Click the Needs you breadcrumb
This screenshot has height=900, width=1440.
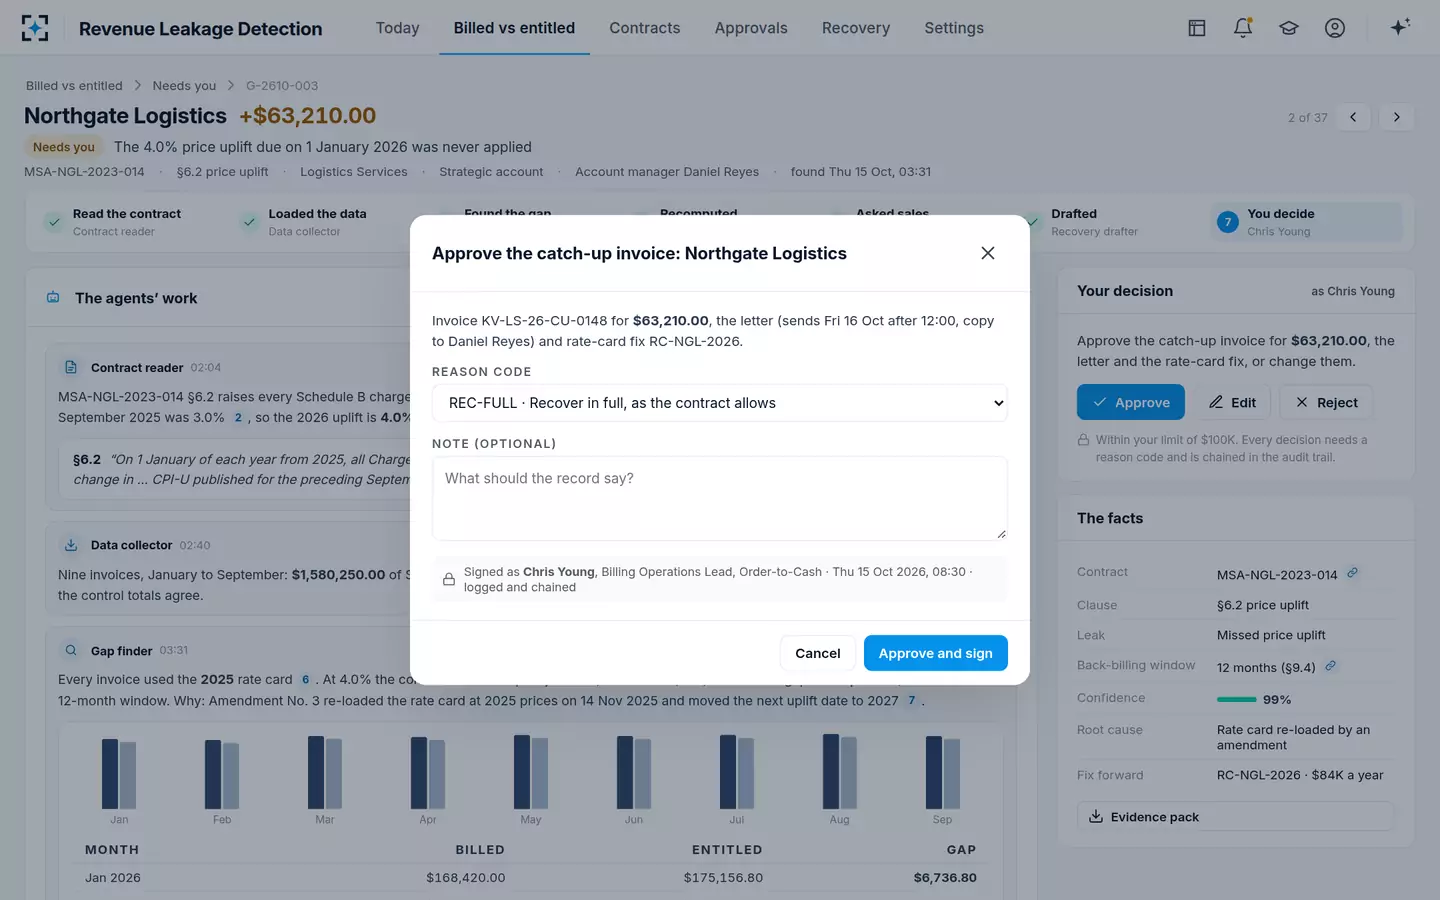184,86
